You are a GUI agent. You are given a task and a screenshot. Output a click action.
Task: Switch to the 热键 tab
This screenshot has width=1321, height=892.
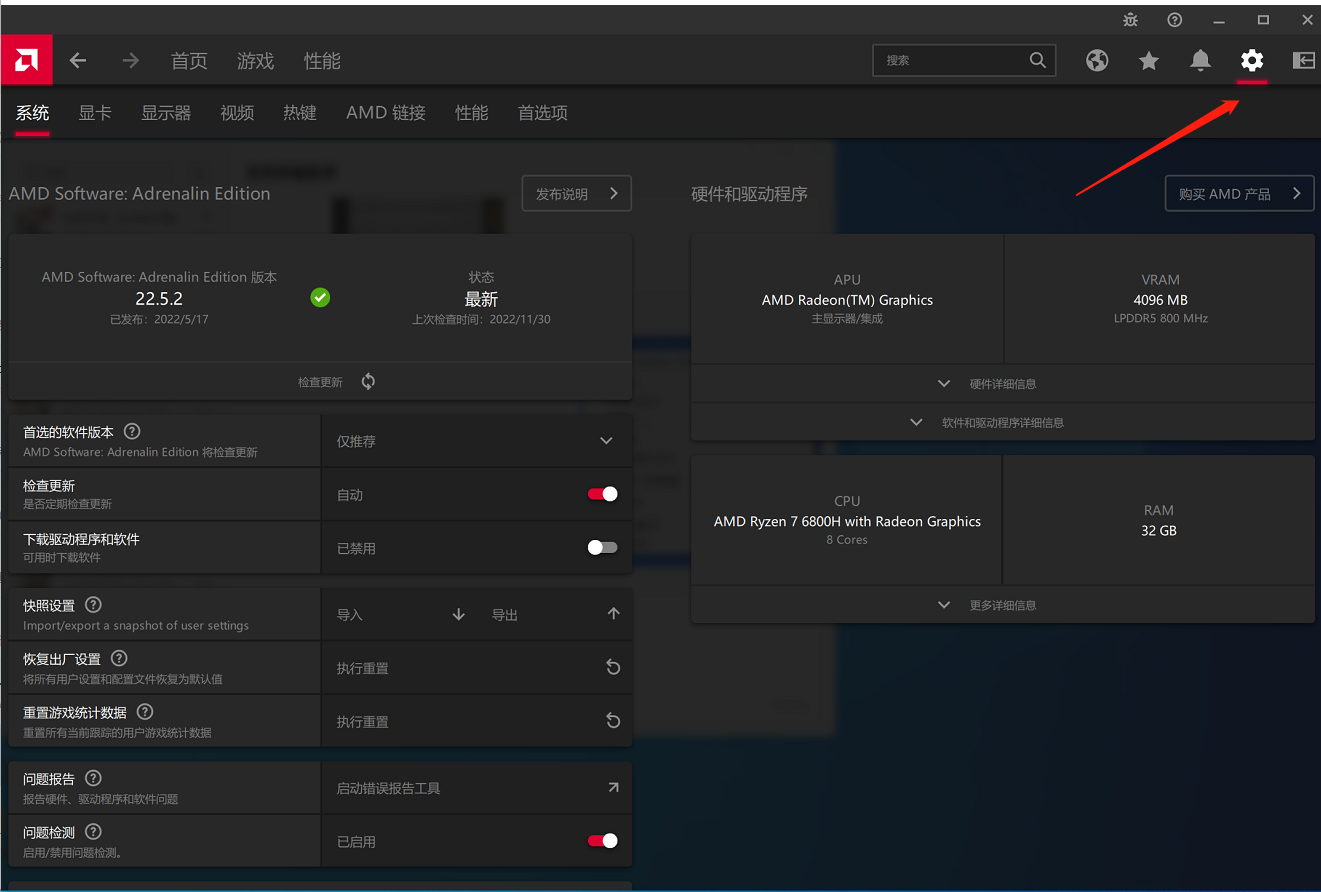300,113
